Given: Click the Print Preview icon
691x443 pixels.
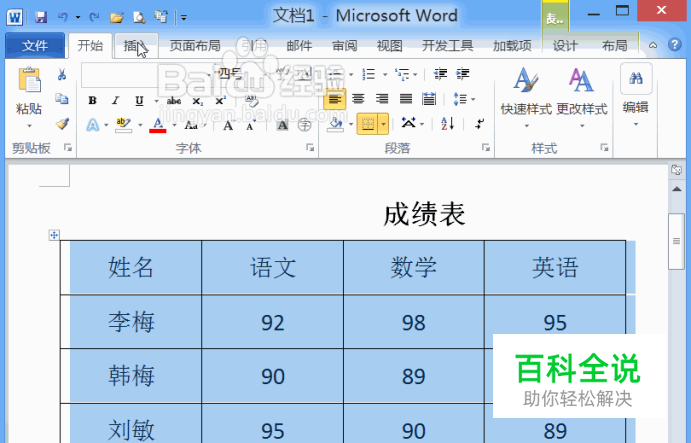Looking at the screenshot, I should click(x=139, y=17).
